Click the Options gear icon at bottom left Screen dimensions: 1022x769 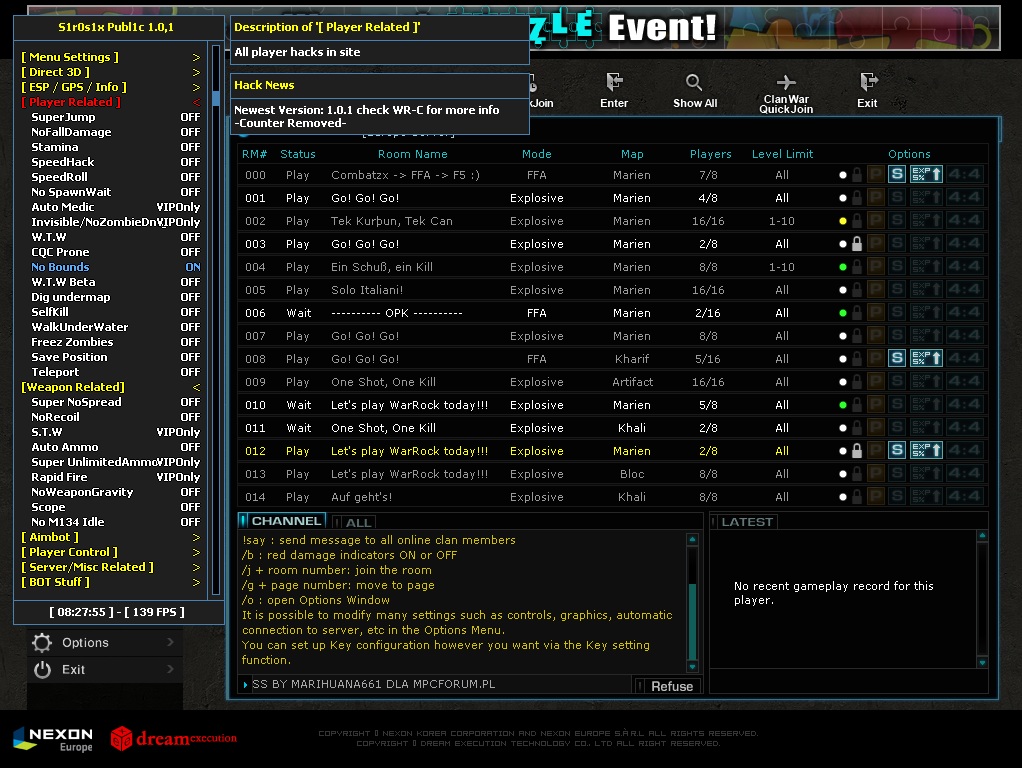[x=42, y=643]
